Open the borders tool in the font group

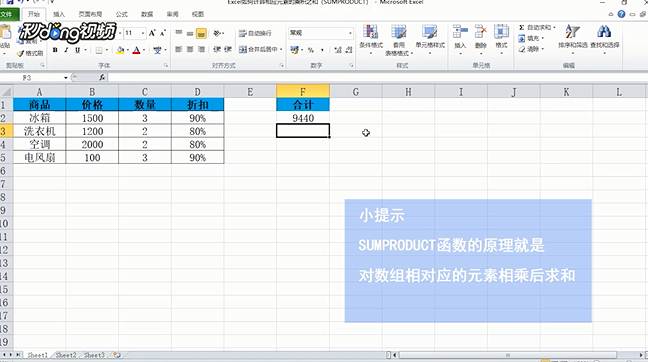(99, 50)
